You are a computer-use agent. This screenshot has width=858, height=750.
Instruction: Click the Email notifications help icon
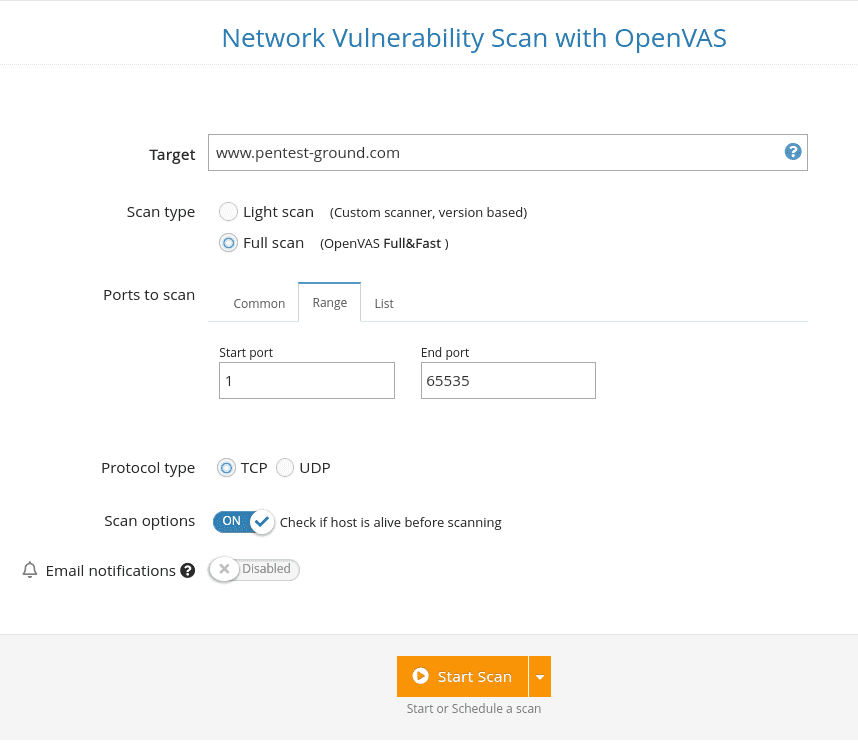pyautogui.click(x=187, y=570)
